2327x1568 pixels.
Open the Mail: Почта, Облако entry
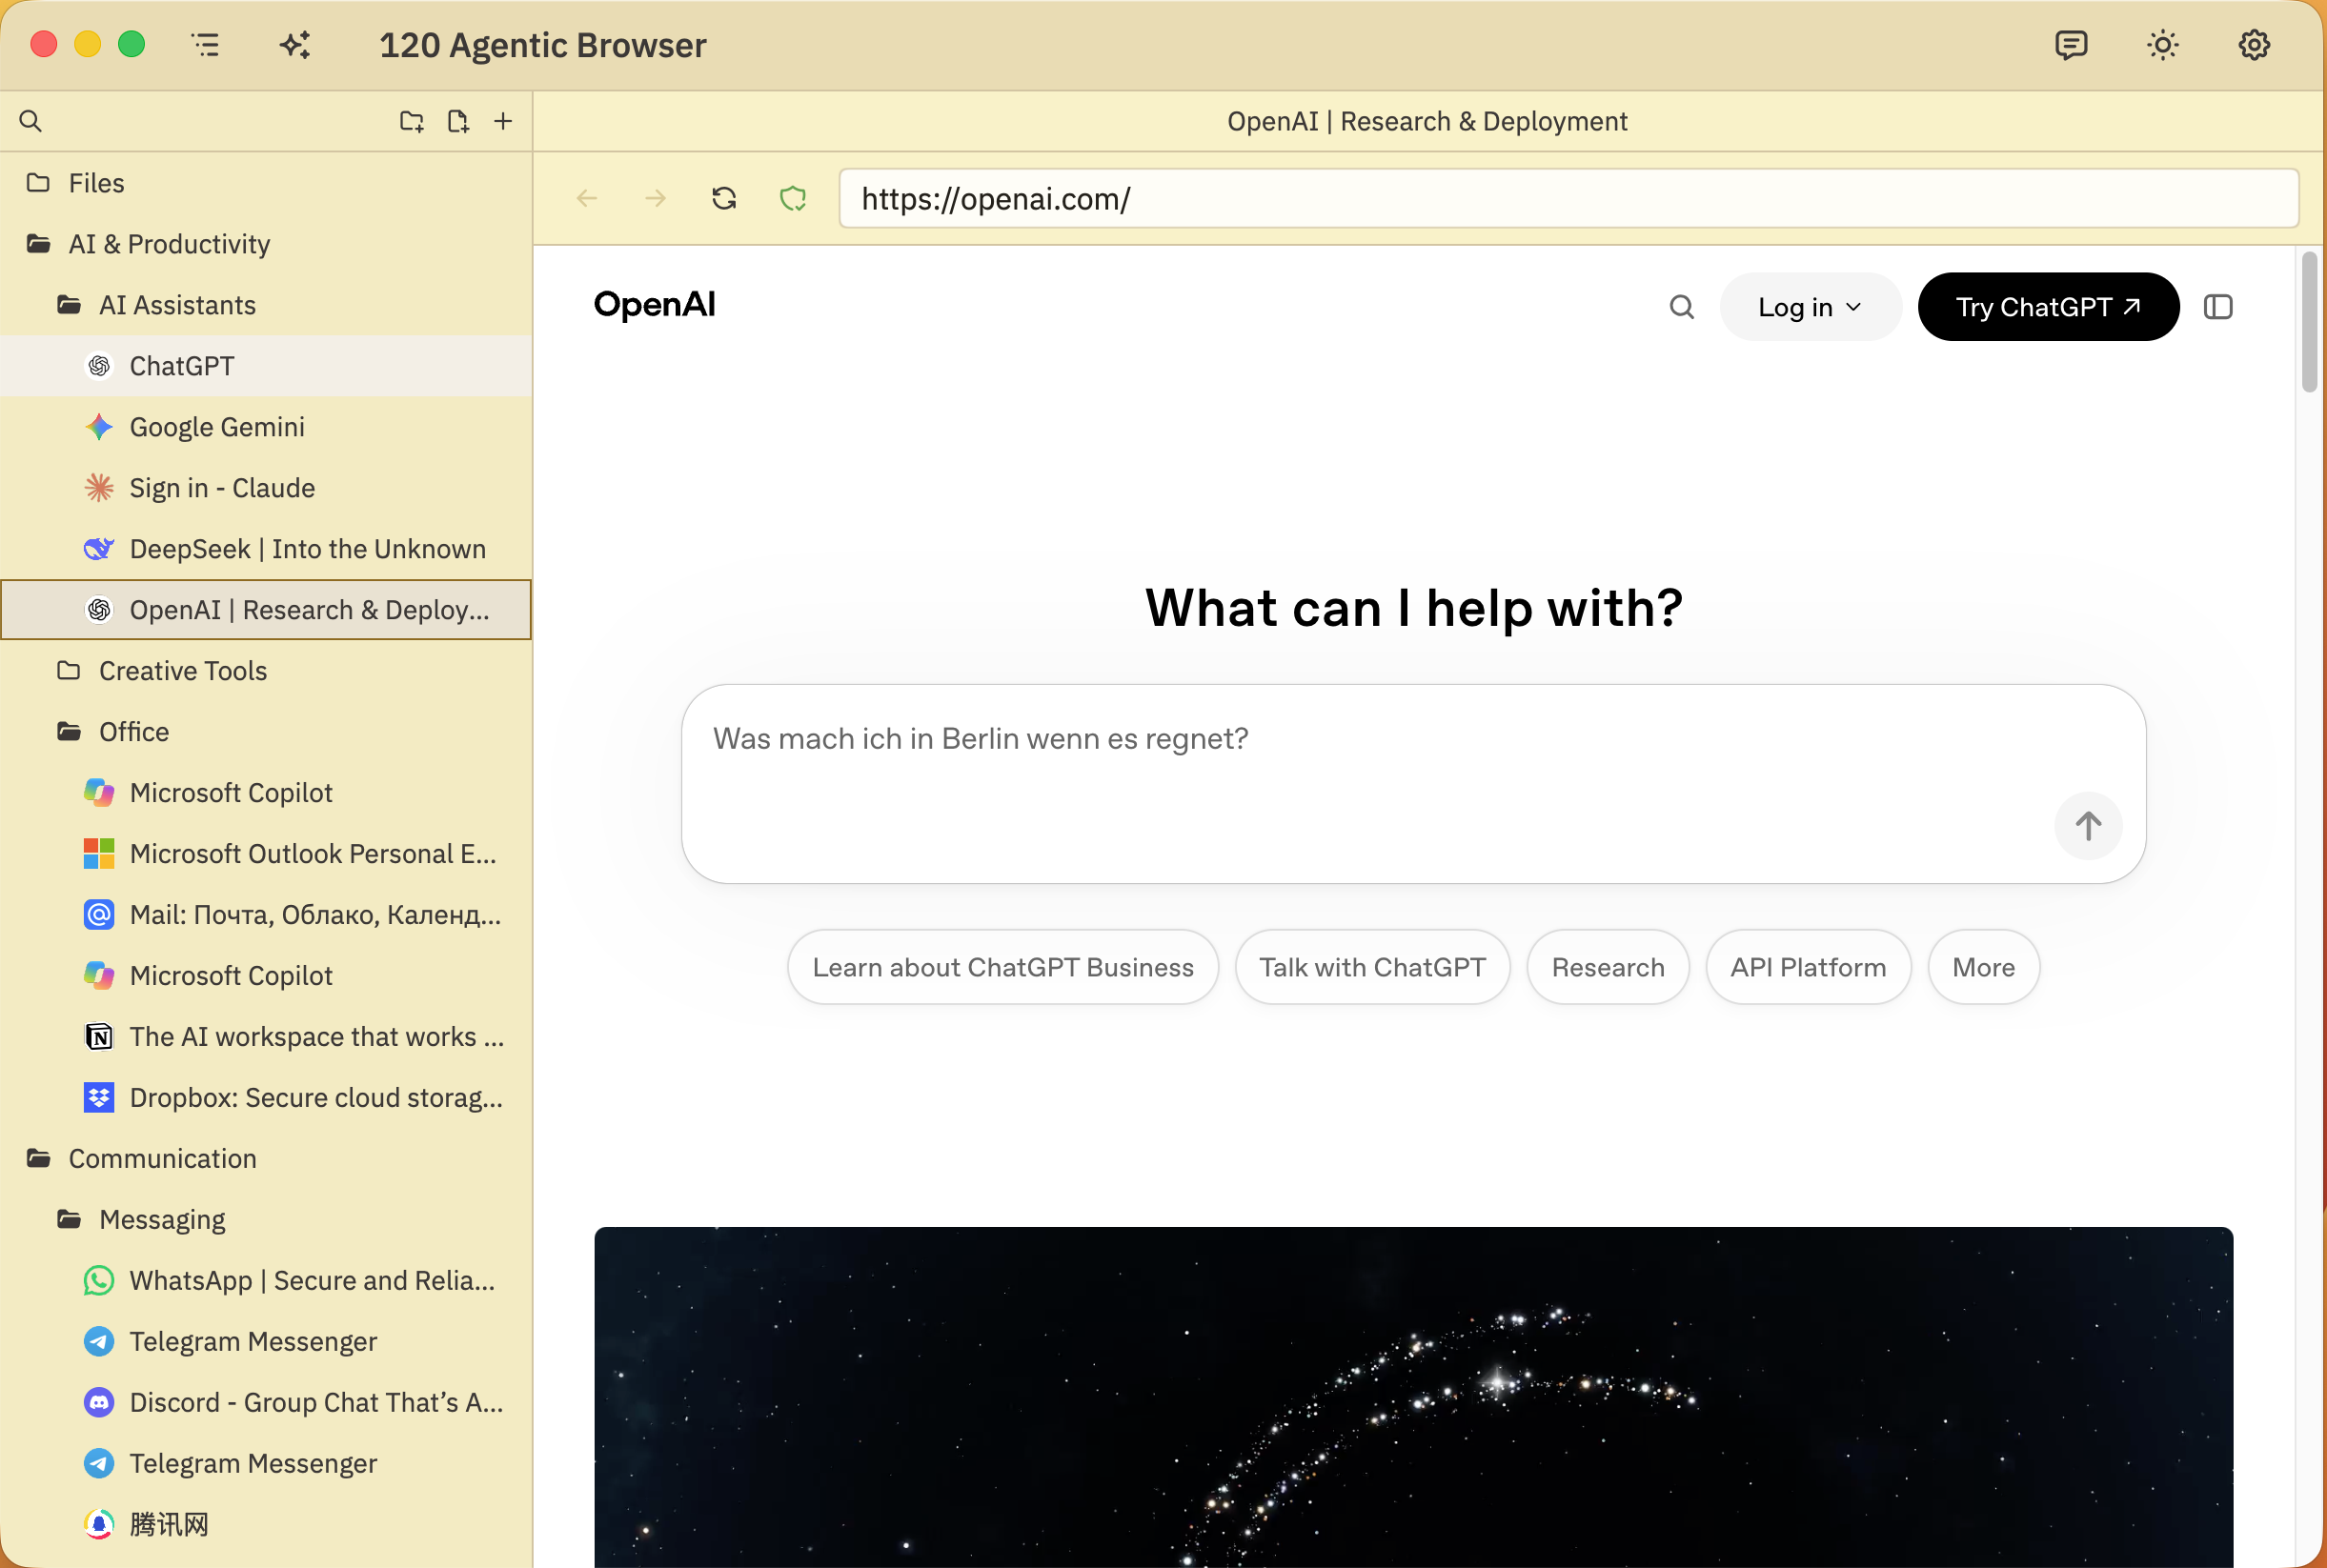coord(266,915)
